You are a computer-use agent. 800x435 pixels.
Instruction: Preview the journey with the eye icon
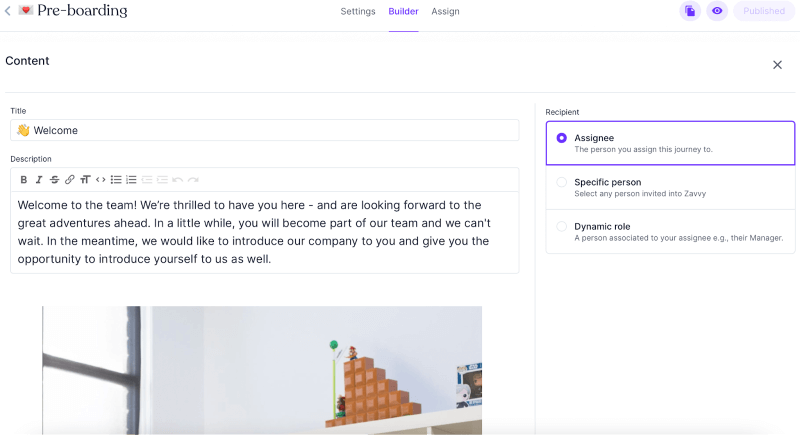tap(717, 11)
